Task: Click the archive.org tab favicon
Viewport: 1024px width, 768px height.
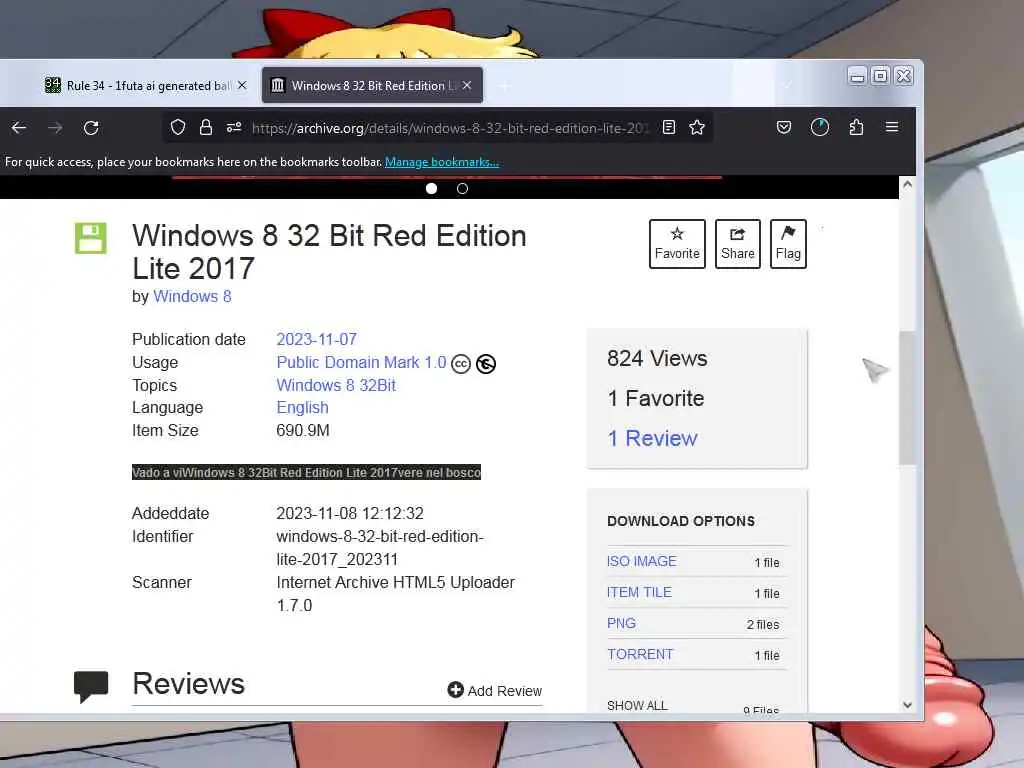Action: (x=278, y=85)
